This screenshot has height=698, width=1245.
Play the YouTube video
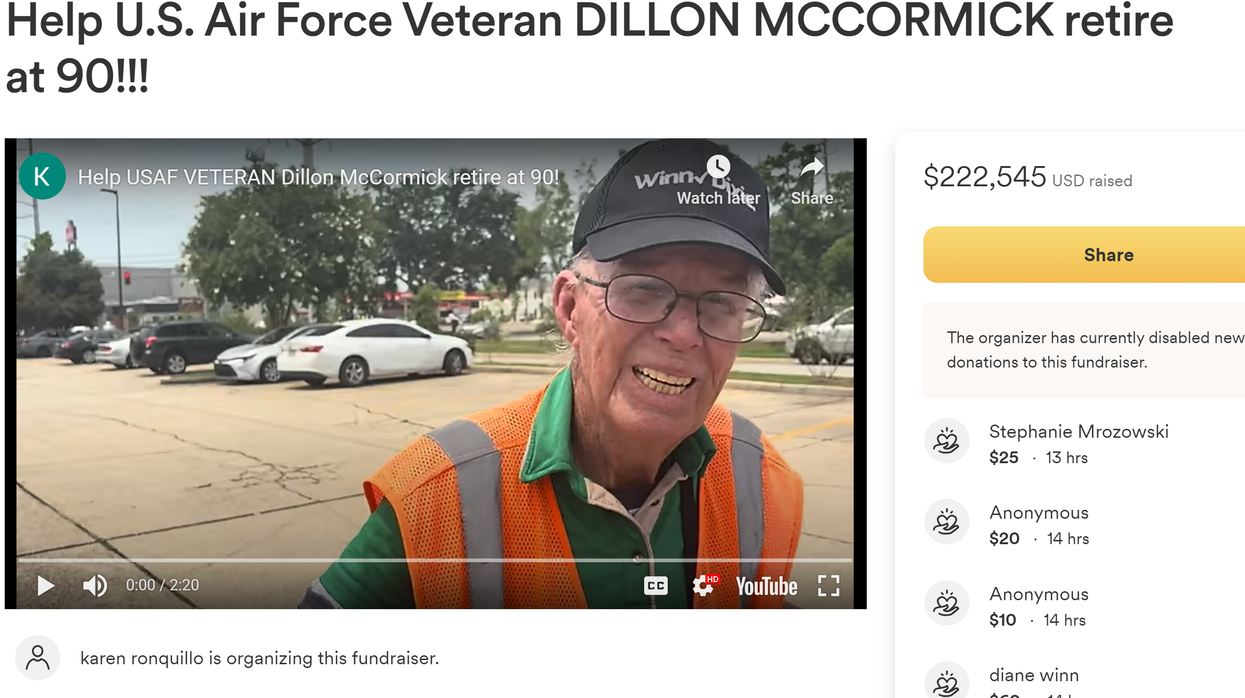(46, 585)
